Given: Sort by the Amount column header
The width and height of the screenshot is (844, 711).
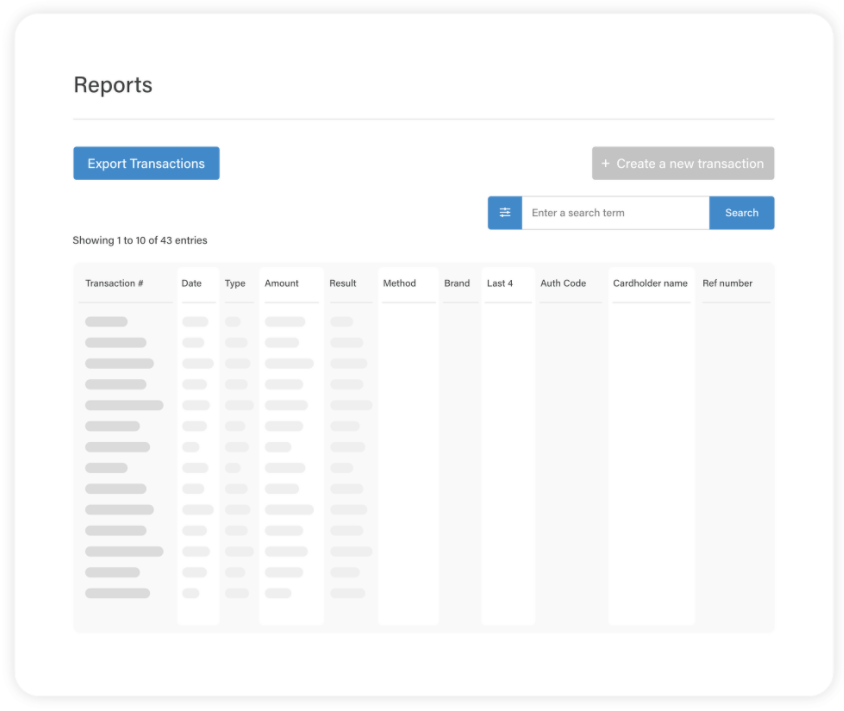Looking at the screenshot, I should 282,284.
